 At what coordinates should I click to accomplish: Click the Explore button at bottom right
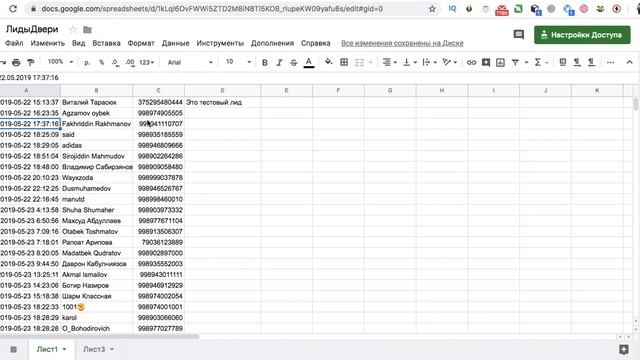[624, 349]
